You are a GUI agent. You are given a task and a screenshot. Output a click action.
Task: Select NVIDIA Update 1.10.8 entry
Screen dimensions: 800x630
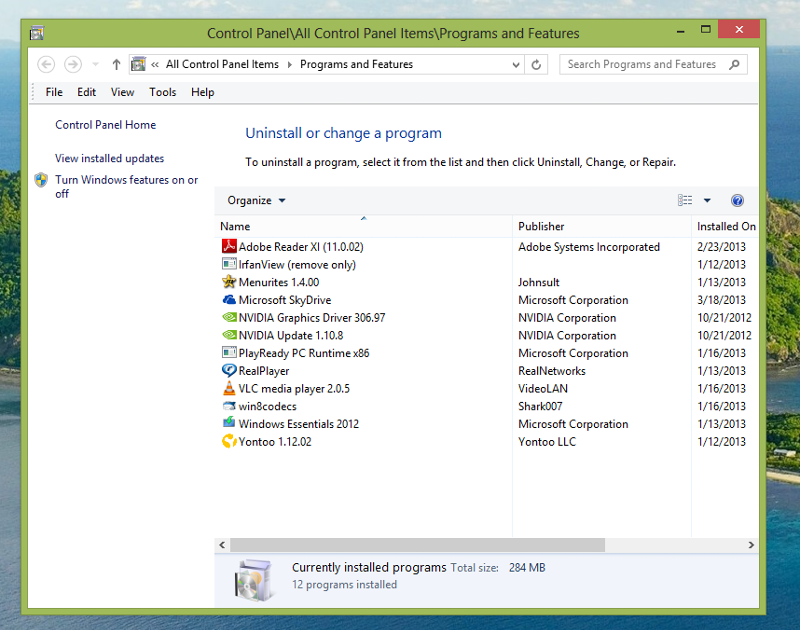[291, 336]
